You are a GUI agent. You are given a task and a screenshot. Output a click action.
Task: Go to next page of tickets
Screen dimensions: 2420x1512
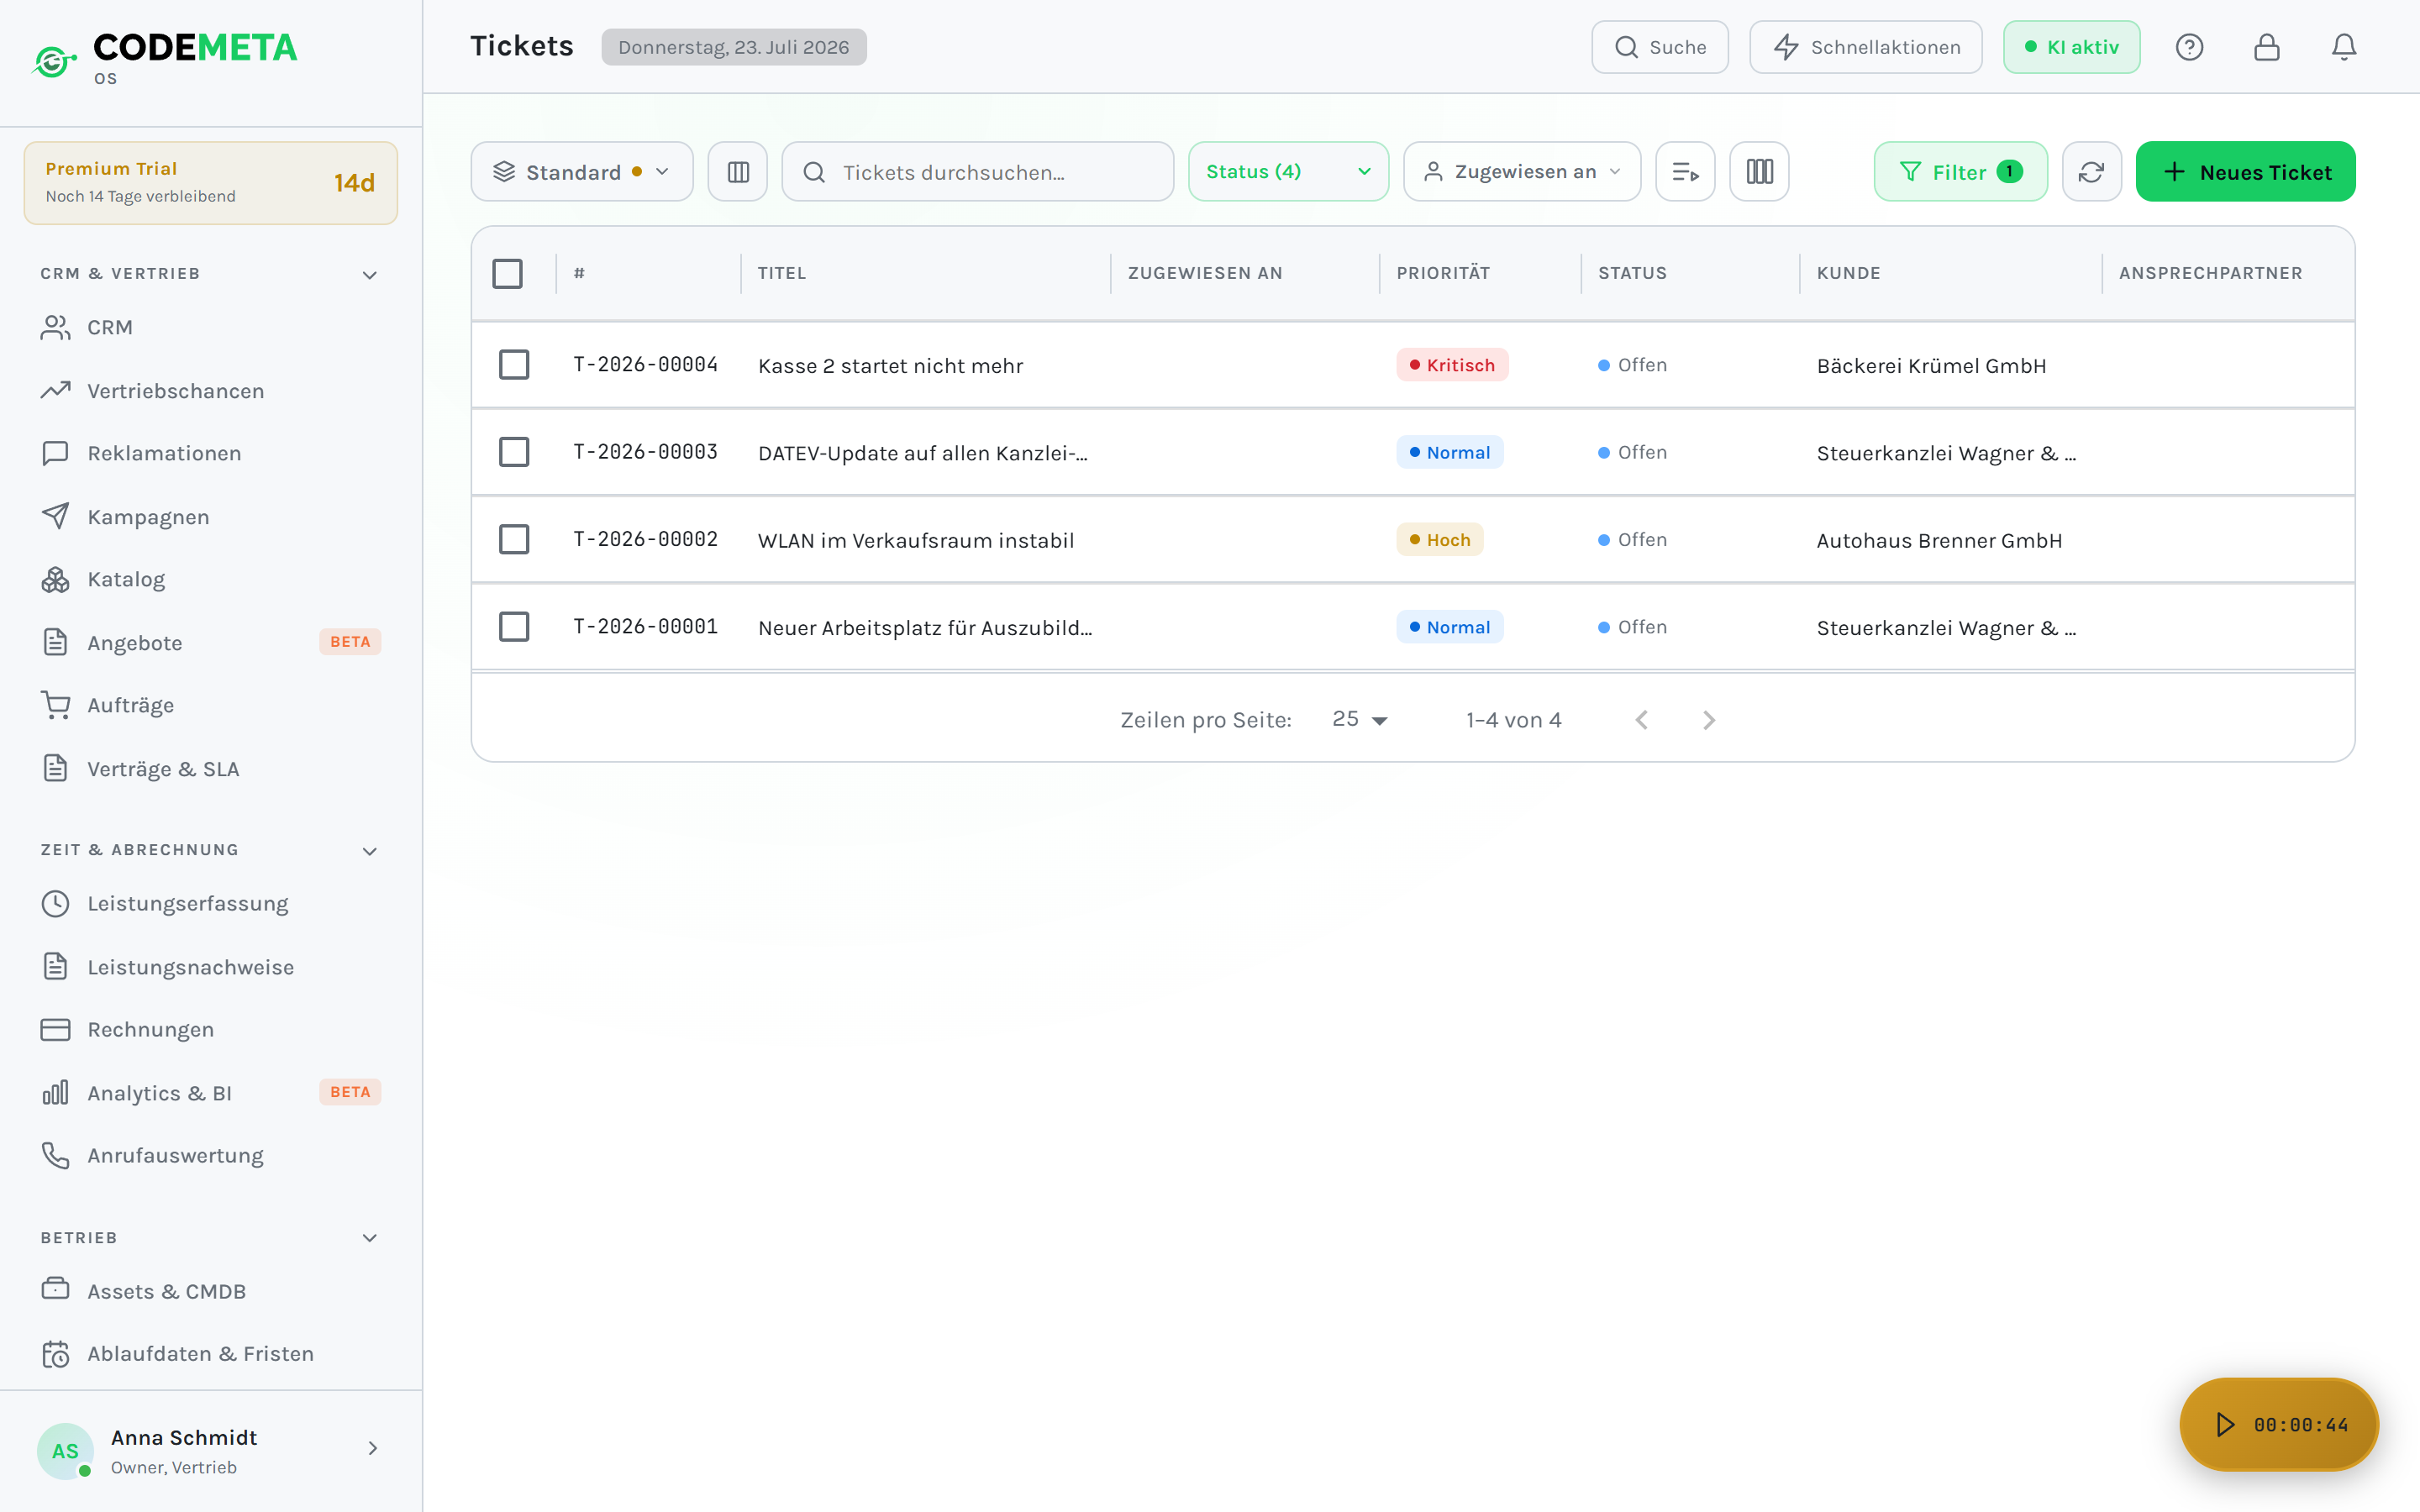[x=1708, y=720]
